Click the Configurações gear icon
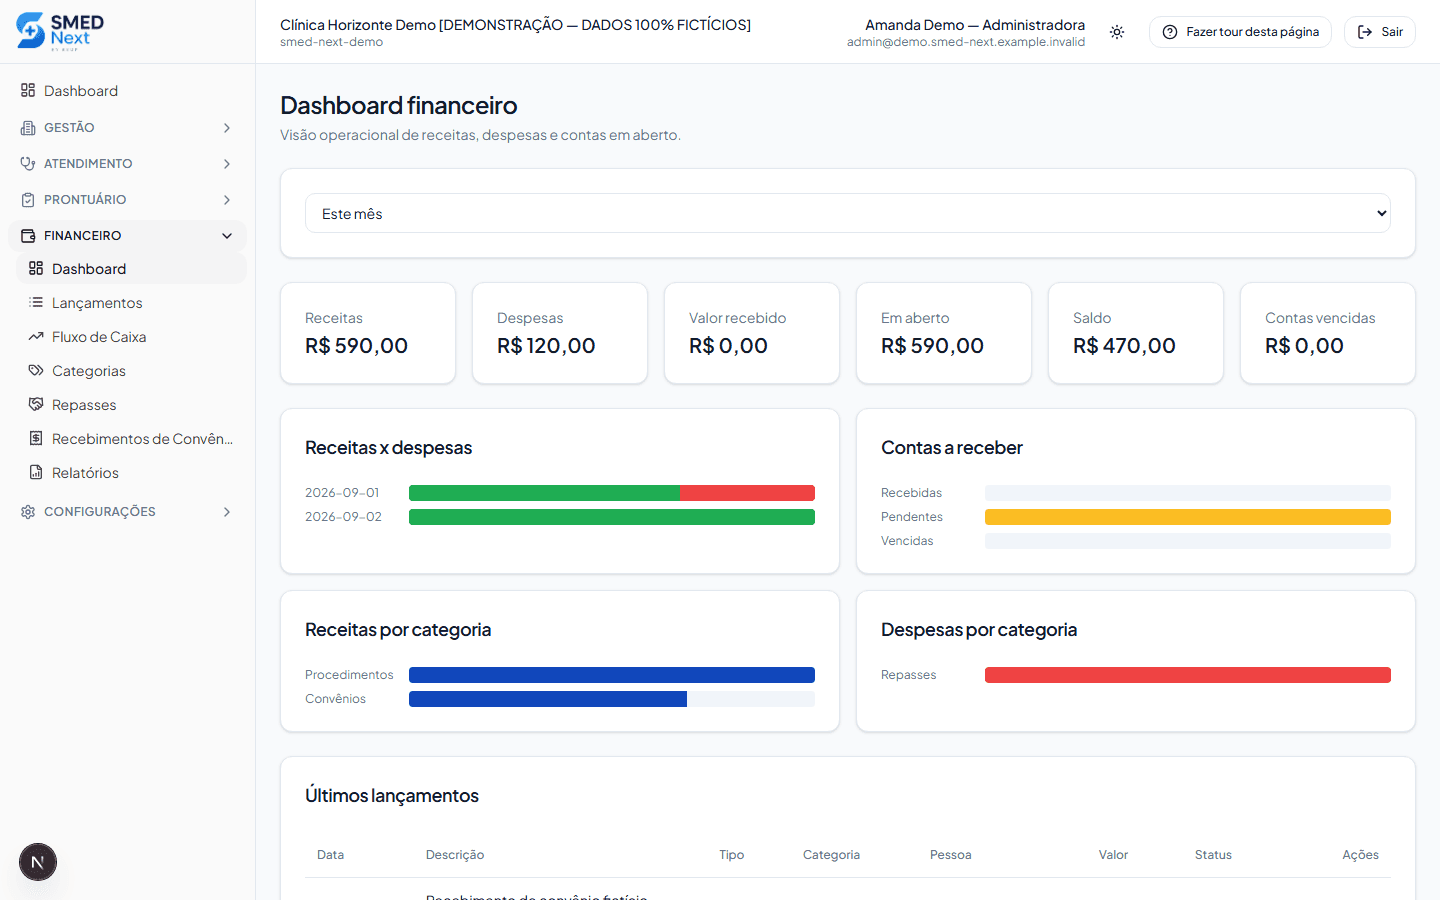Viewport: 1440px width, 900px height. pyautogui.click(x=28, y=512)
